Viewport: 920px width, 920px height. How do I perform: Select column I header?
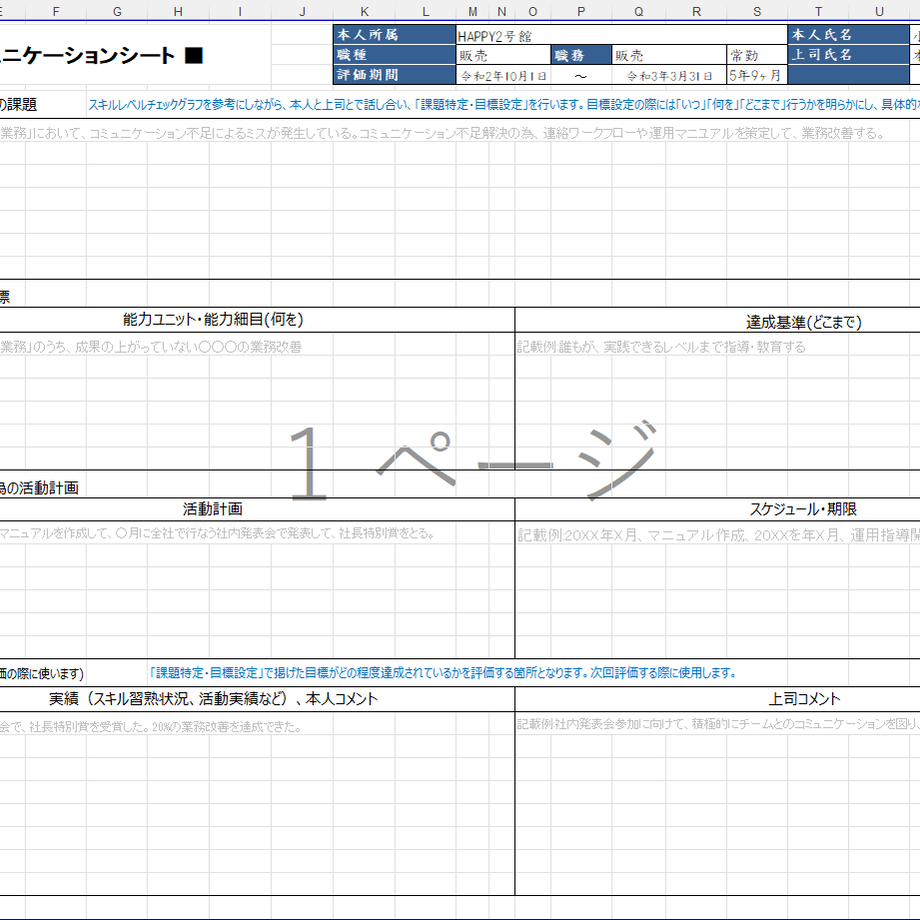pyautogui.click(x=240, y=11)
